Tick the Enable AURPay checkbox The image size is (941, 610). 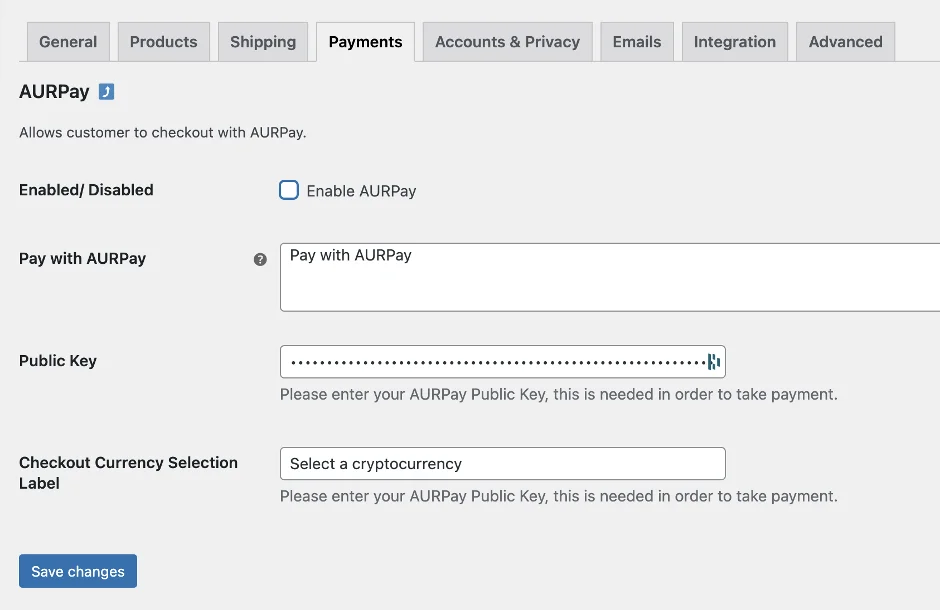click(289, 190)
